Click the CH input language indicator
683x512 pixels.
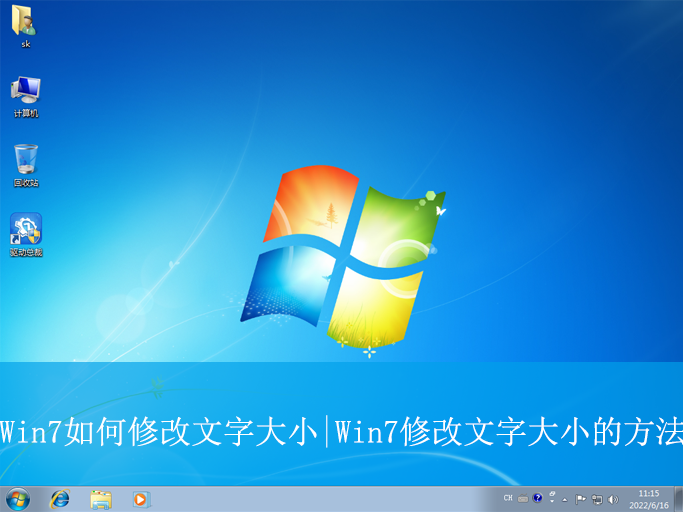(508, 498)
